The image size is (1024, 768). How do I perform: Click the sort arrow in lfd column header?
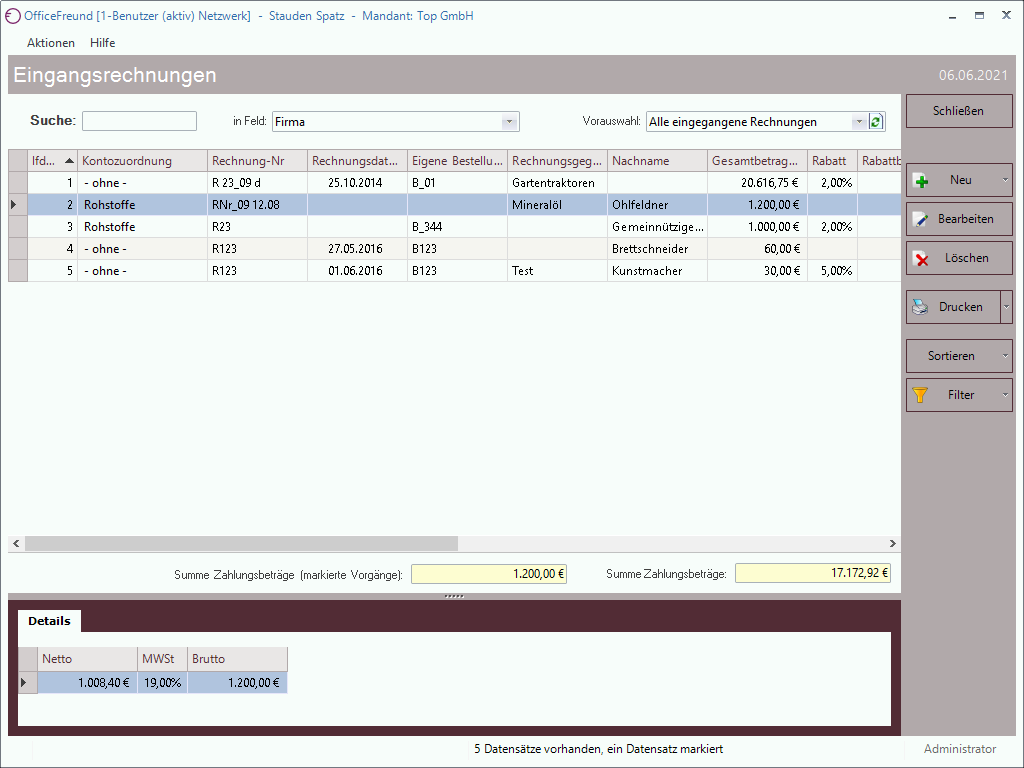[x=69, y=161]
